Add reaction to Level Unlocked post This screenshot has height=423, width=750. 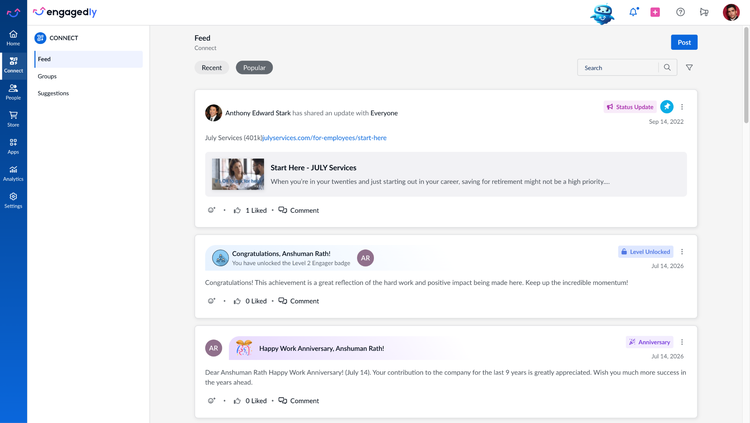(211, 301)
